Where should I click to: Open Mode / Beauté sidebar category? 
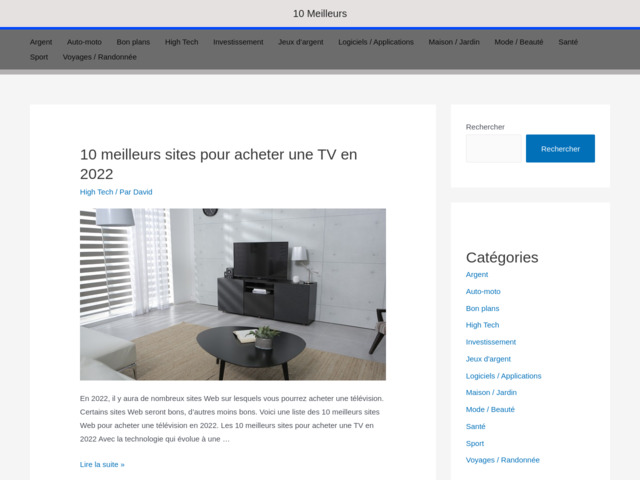[490, 409]
